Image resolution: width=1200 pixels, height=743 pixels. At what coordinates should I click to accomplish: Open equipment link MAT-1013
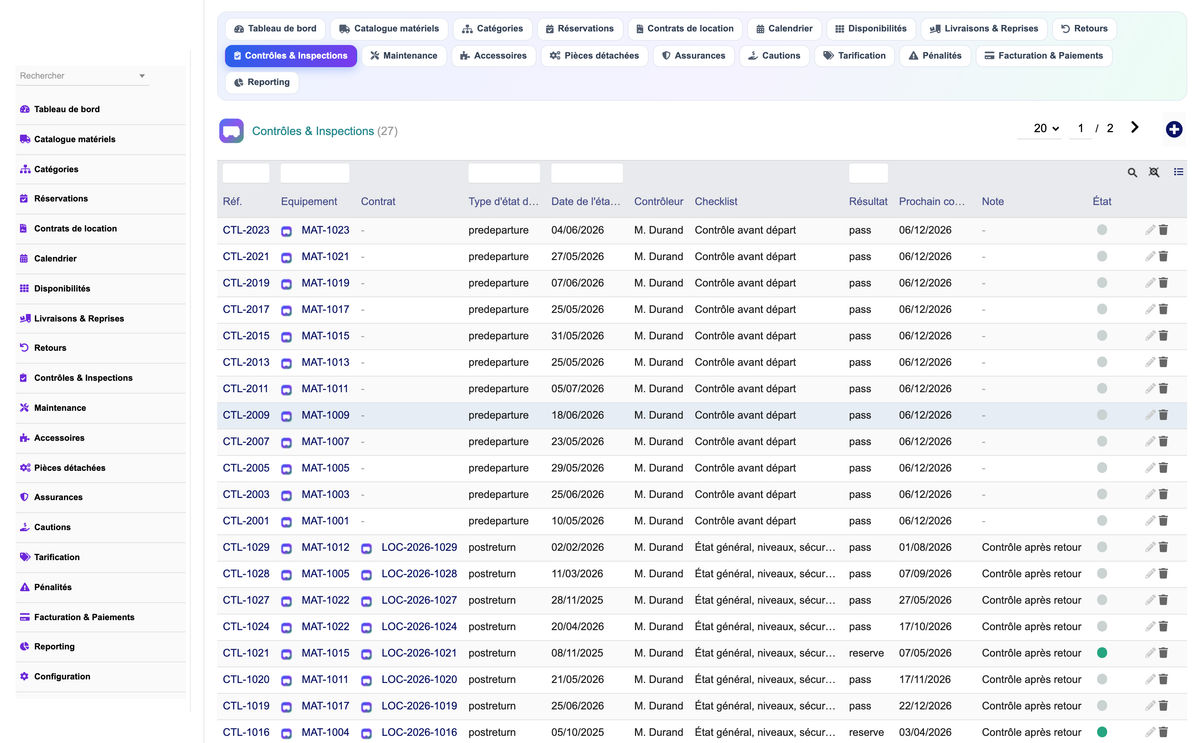tap(325, 363)
